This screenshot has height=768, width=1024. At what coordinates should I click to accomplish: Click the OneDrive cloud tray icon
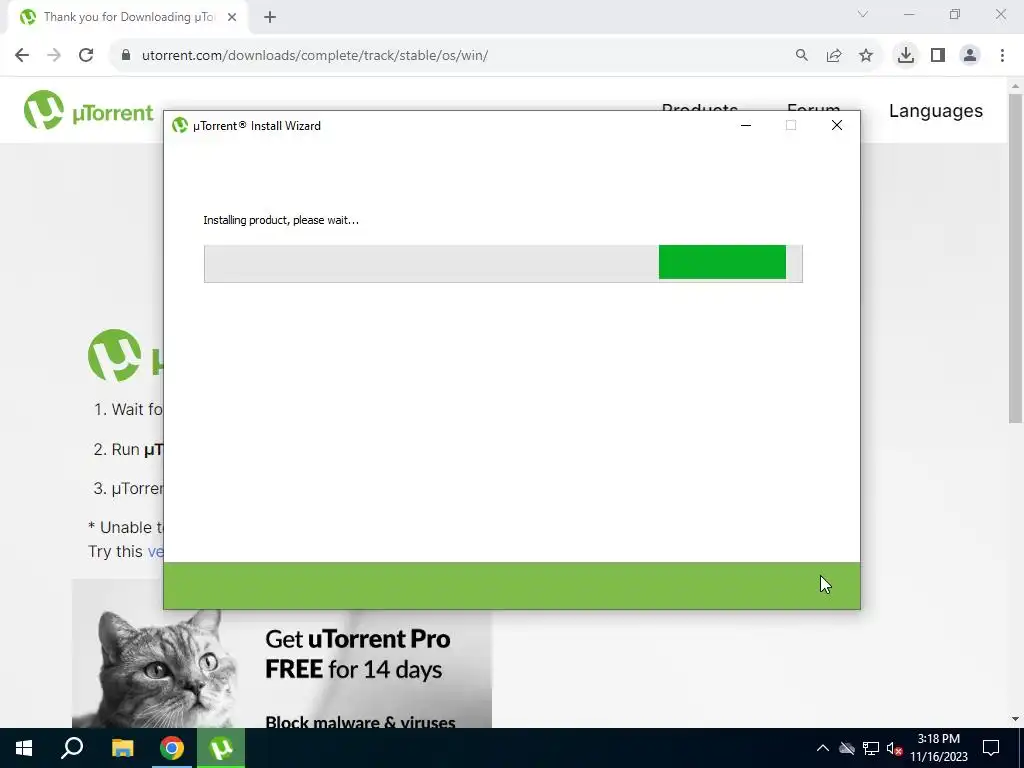(847, 748)
